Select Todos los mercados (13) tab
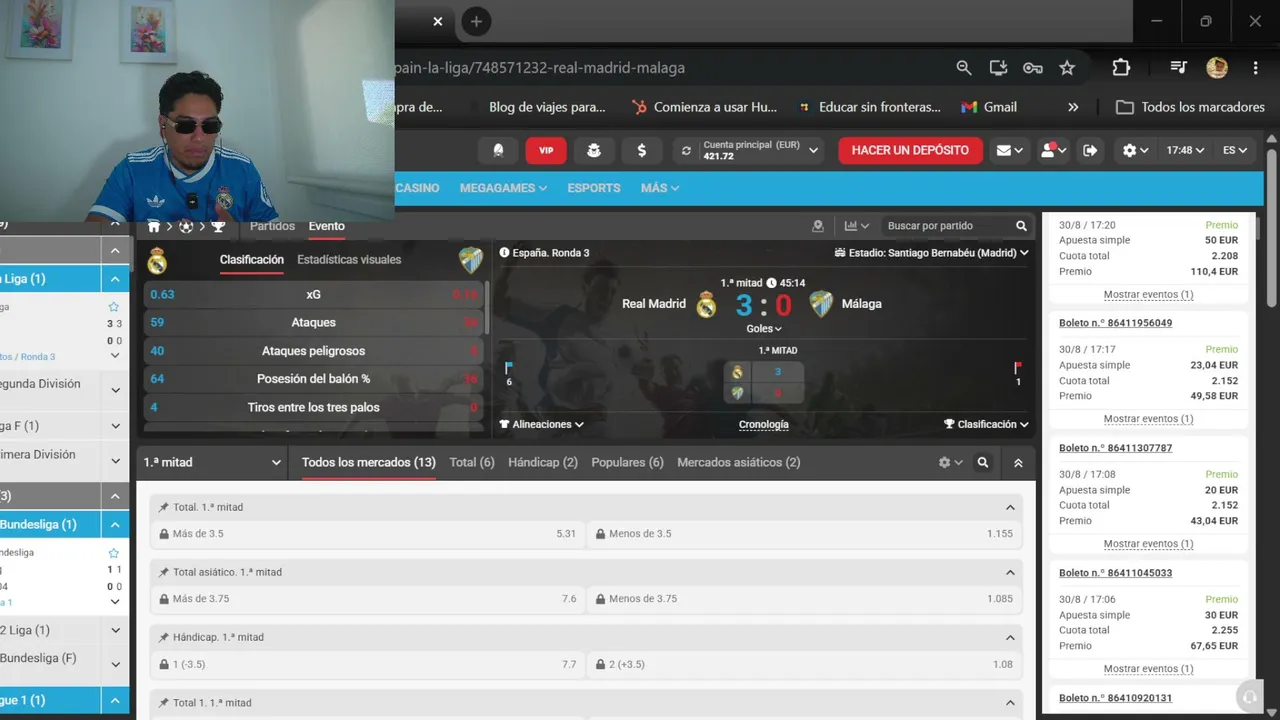 coord(369,462)
